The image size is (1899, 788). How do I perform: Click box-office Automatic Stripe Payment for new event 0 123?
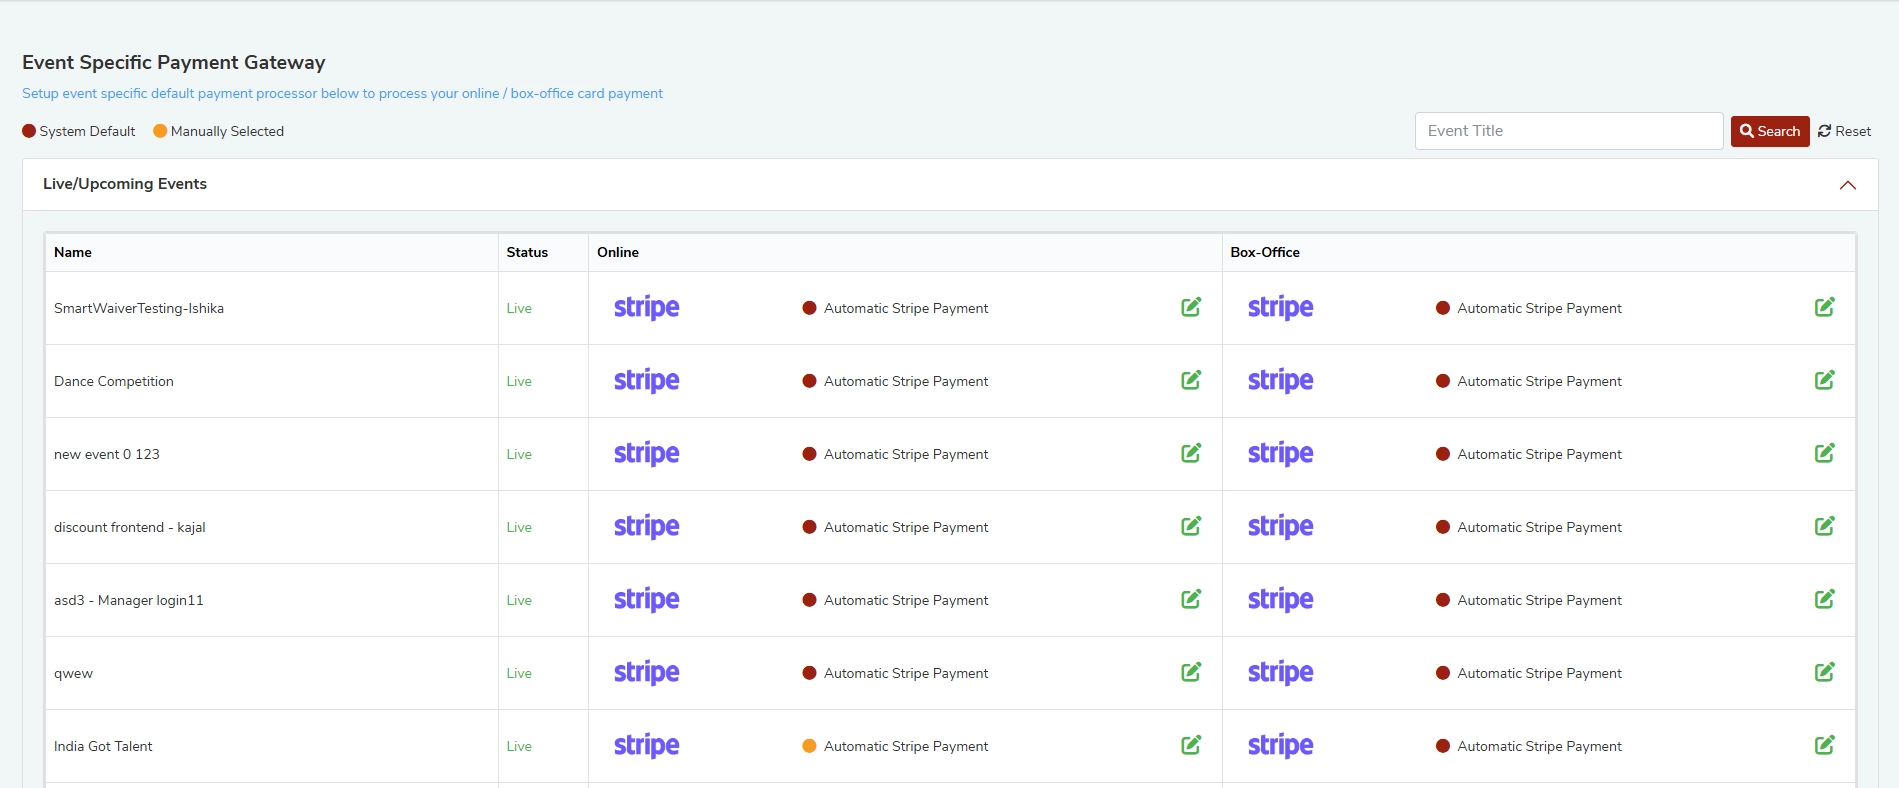click(x=1540, y=454)
